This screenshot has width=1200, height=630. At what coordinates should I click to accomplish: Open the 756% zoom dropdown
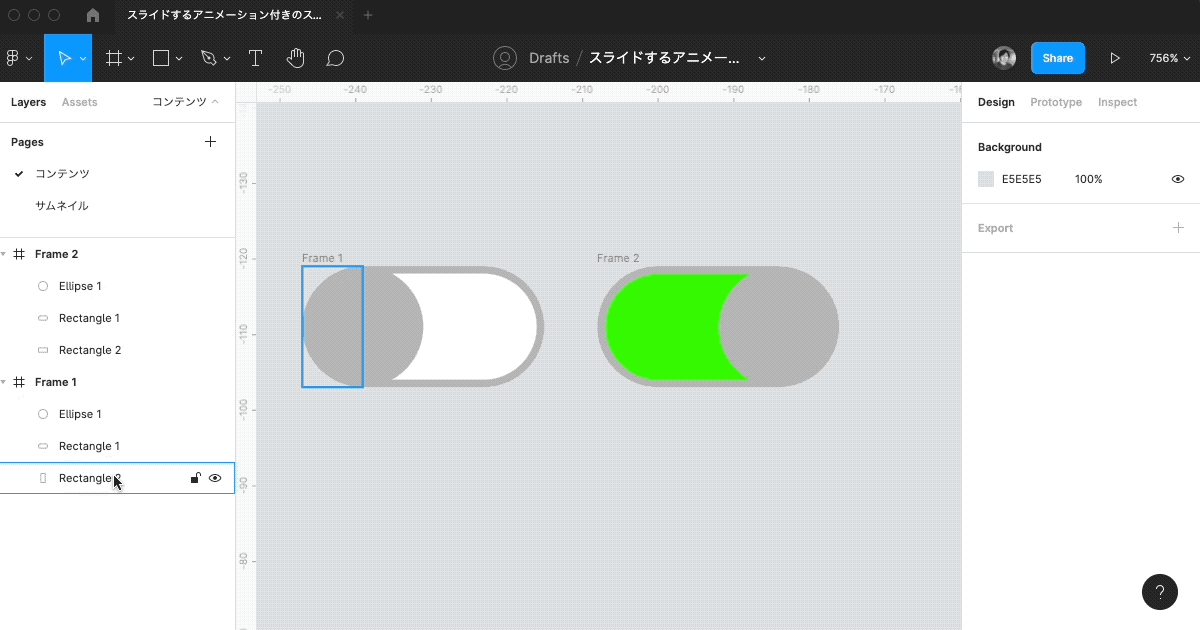[x=1168, y=58]
